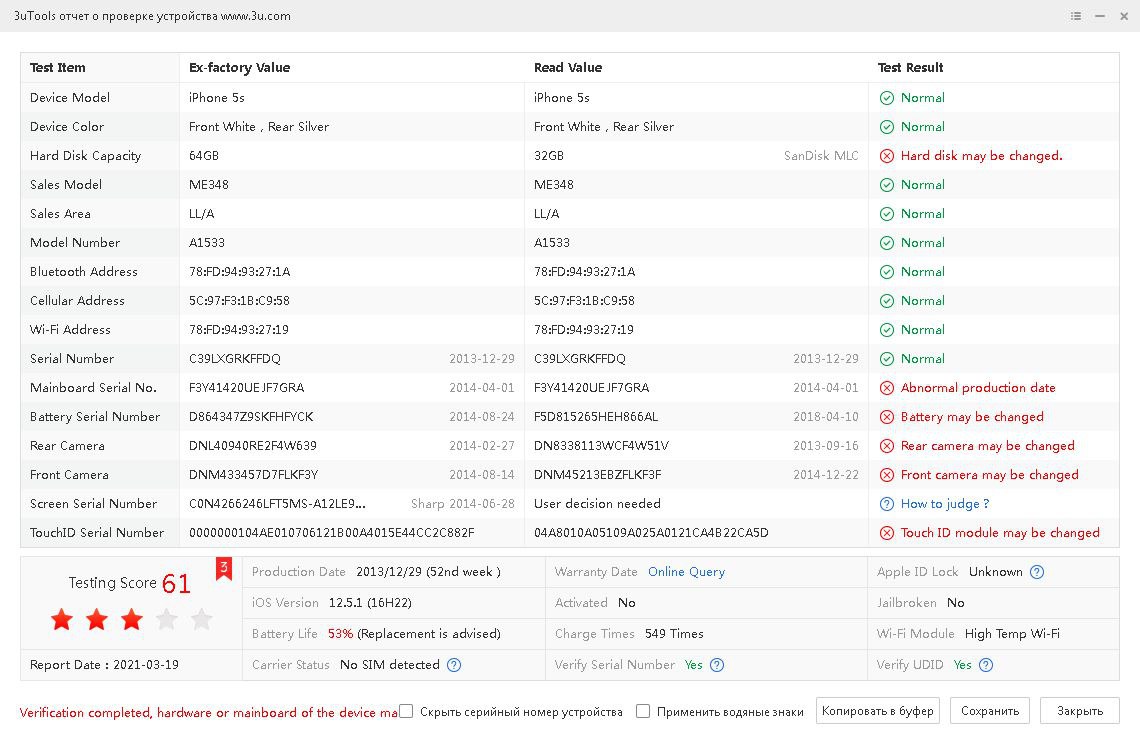The width and height of the screenshot is (1140, 749).
Task: Click the No SIM detected status text
Action: [x=390, y=665]
